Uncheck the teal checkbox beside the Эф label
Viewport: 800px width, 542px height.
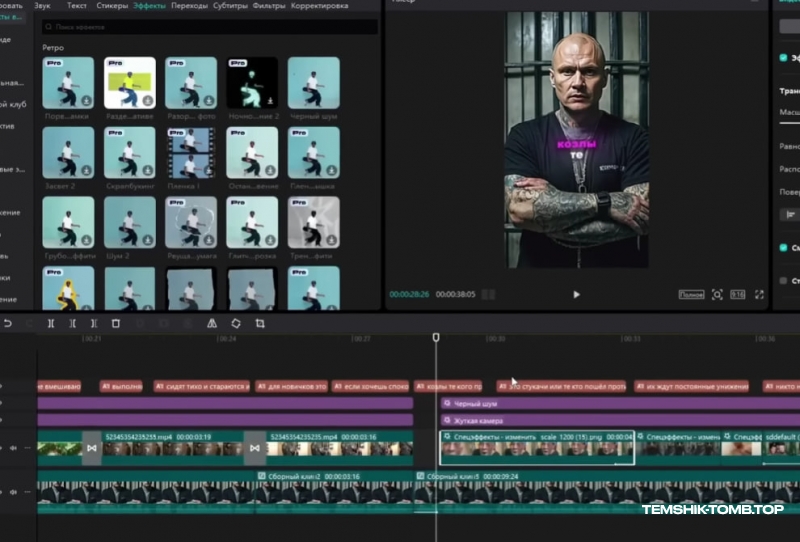click(x=784, y=58)
